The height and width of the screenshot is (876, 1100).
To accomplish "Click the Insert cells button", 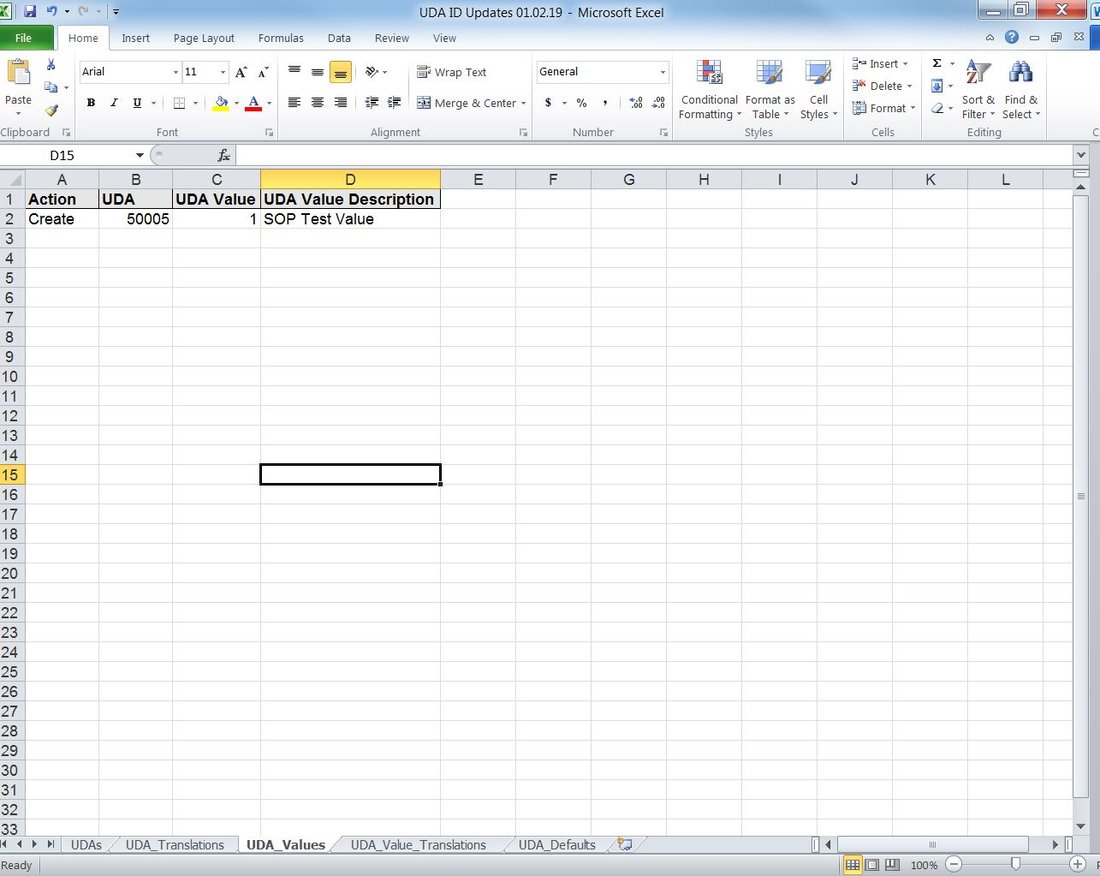I will pos(880,64).
